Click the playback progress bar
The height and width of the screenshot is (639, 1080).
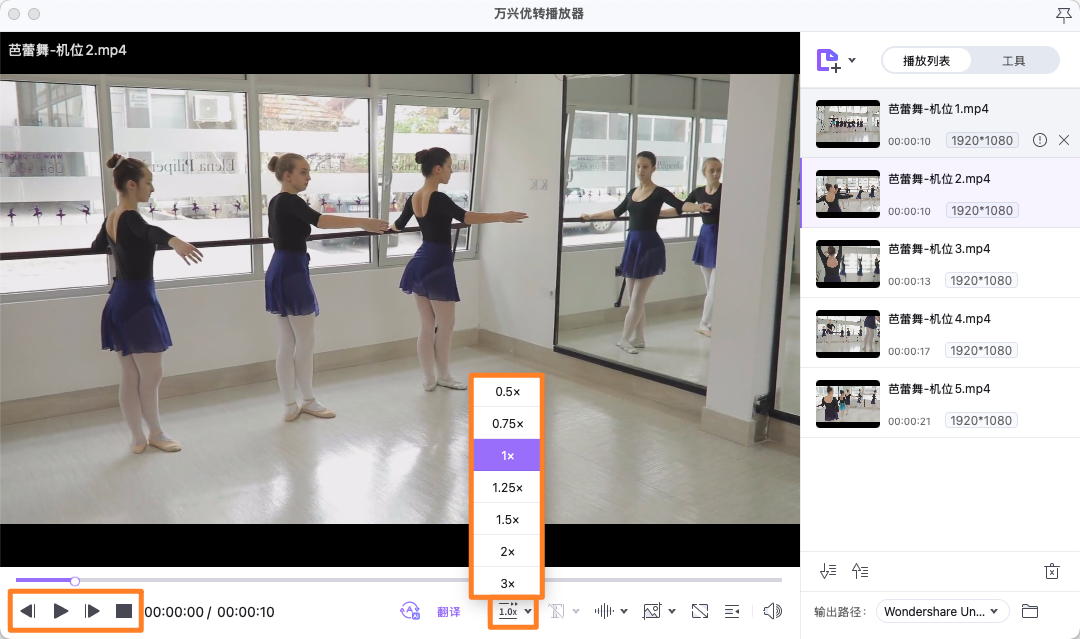click(x=400, y=580)
